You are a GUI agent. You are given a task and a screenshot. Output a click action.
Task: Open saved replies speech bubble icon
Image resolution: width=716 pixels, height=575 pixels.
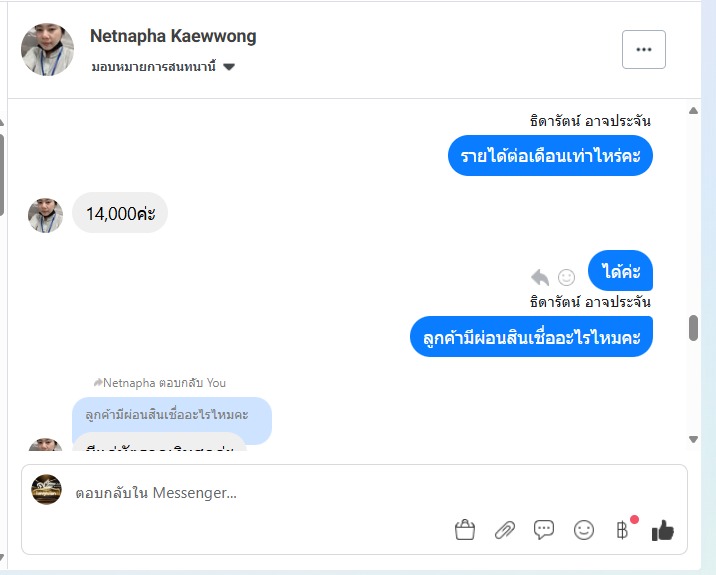point(544,530)
